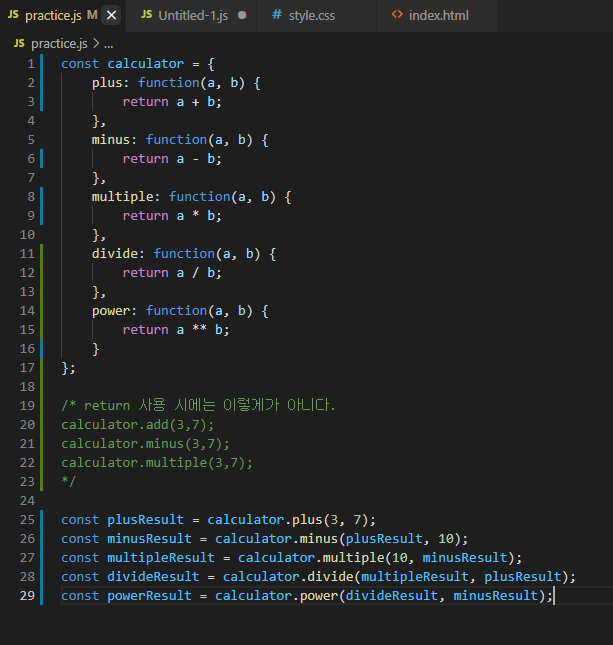Viewport: 613px width, 645px height.
Task: Click line number 11 in the gutter
Action: [27, 254]
